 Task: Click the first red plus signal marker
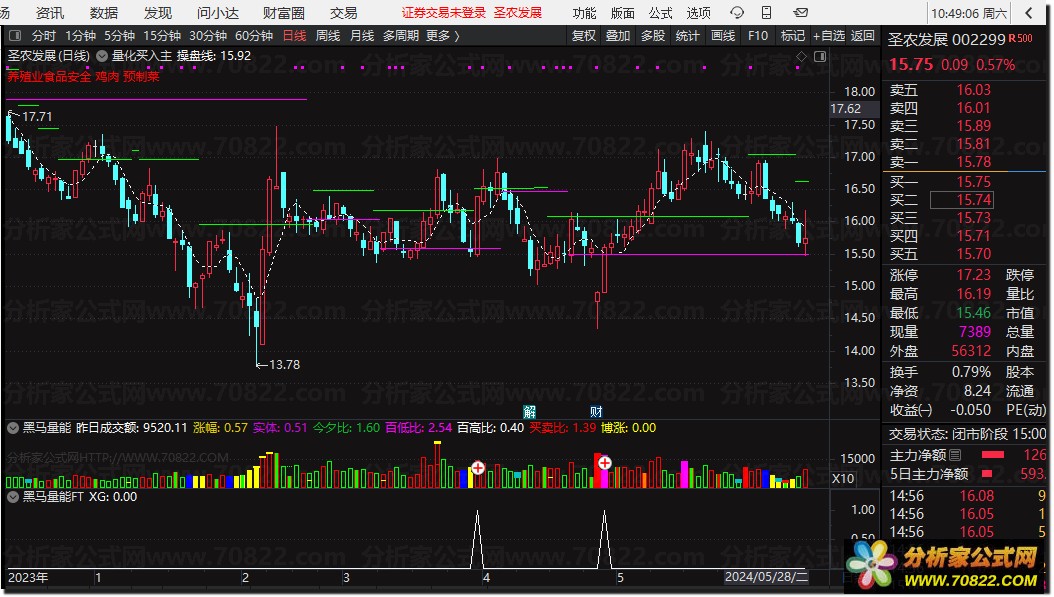(478, 468)
